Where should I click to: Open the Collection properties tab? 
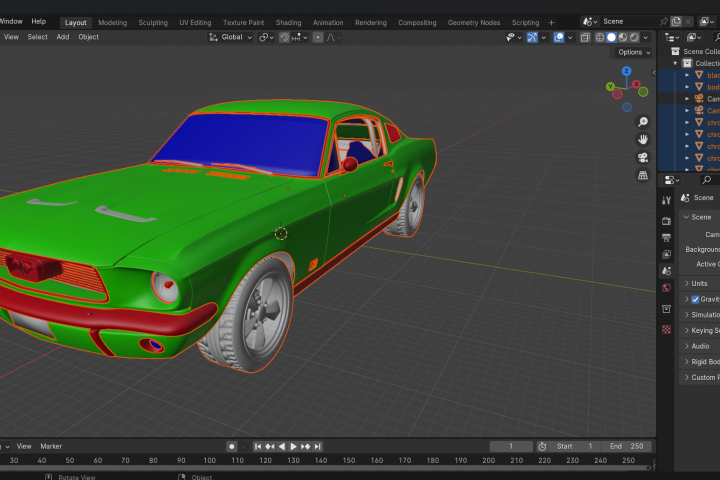coord(666,309)
